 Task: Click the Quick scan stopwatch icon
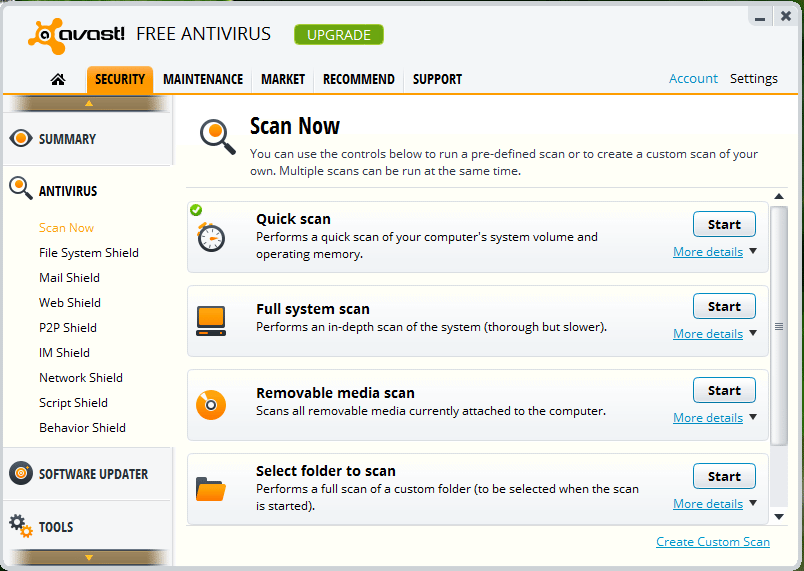[x=211, y=237]
